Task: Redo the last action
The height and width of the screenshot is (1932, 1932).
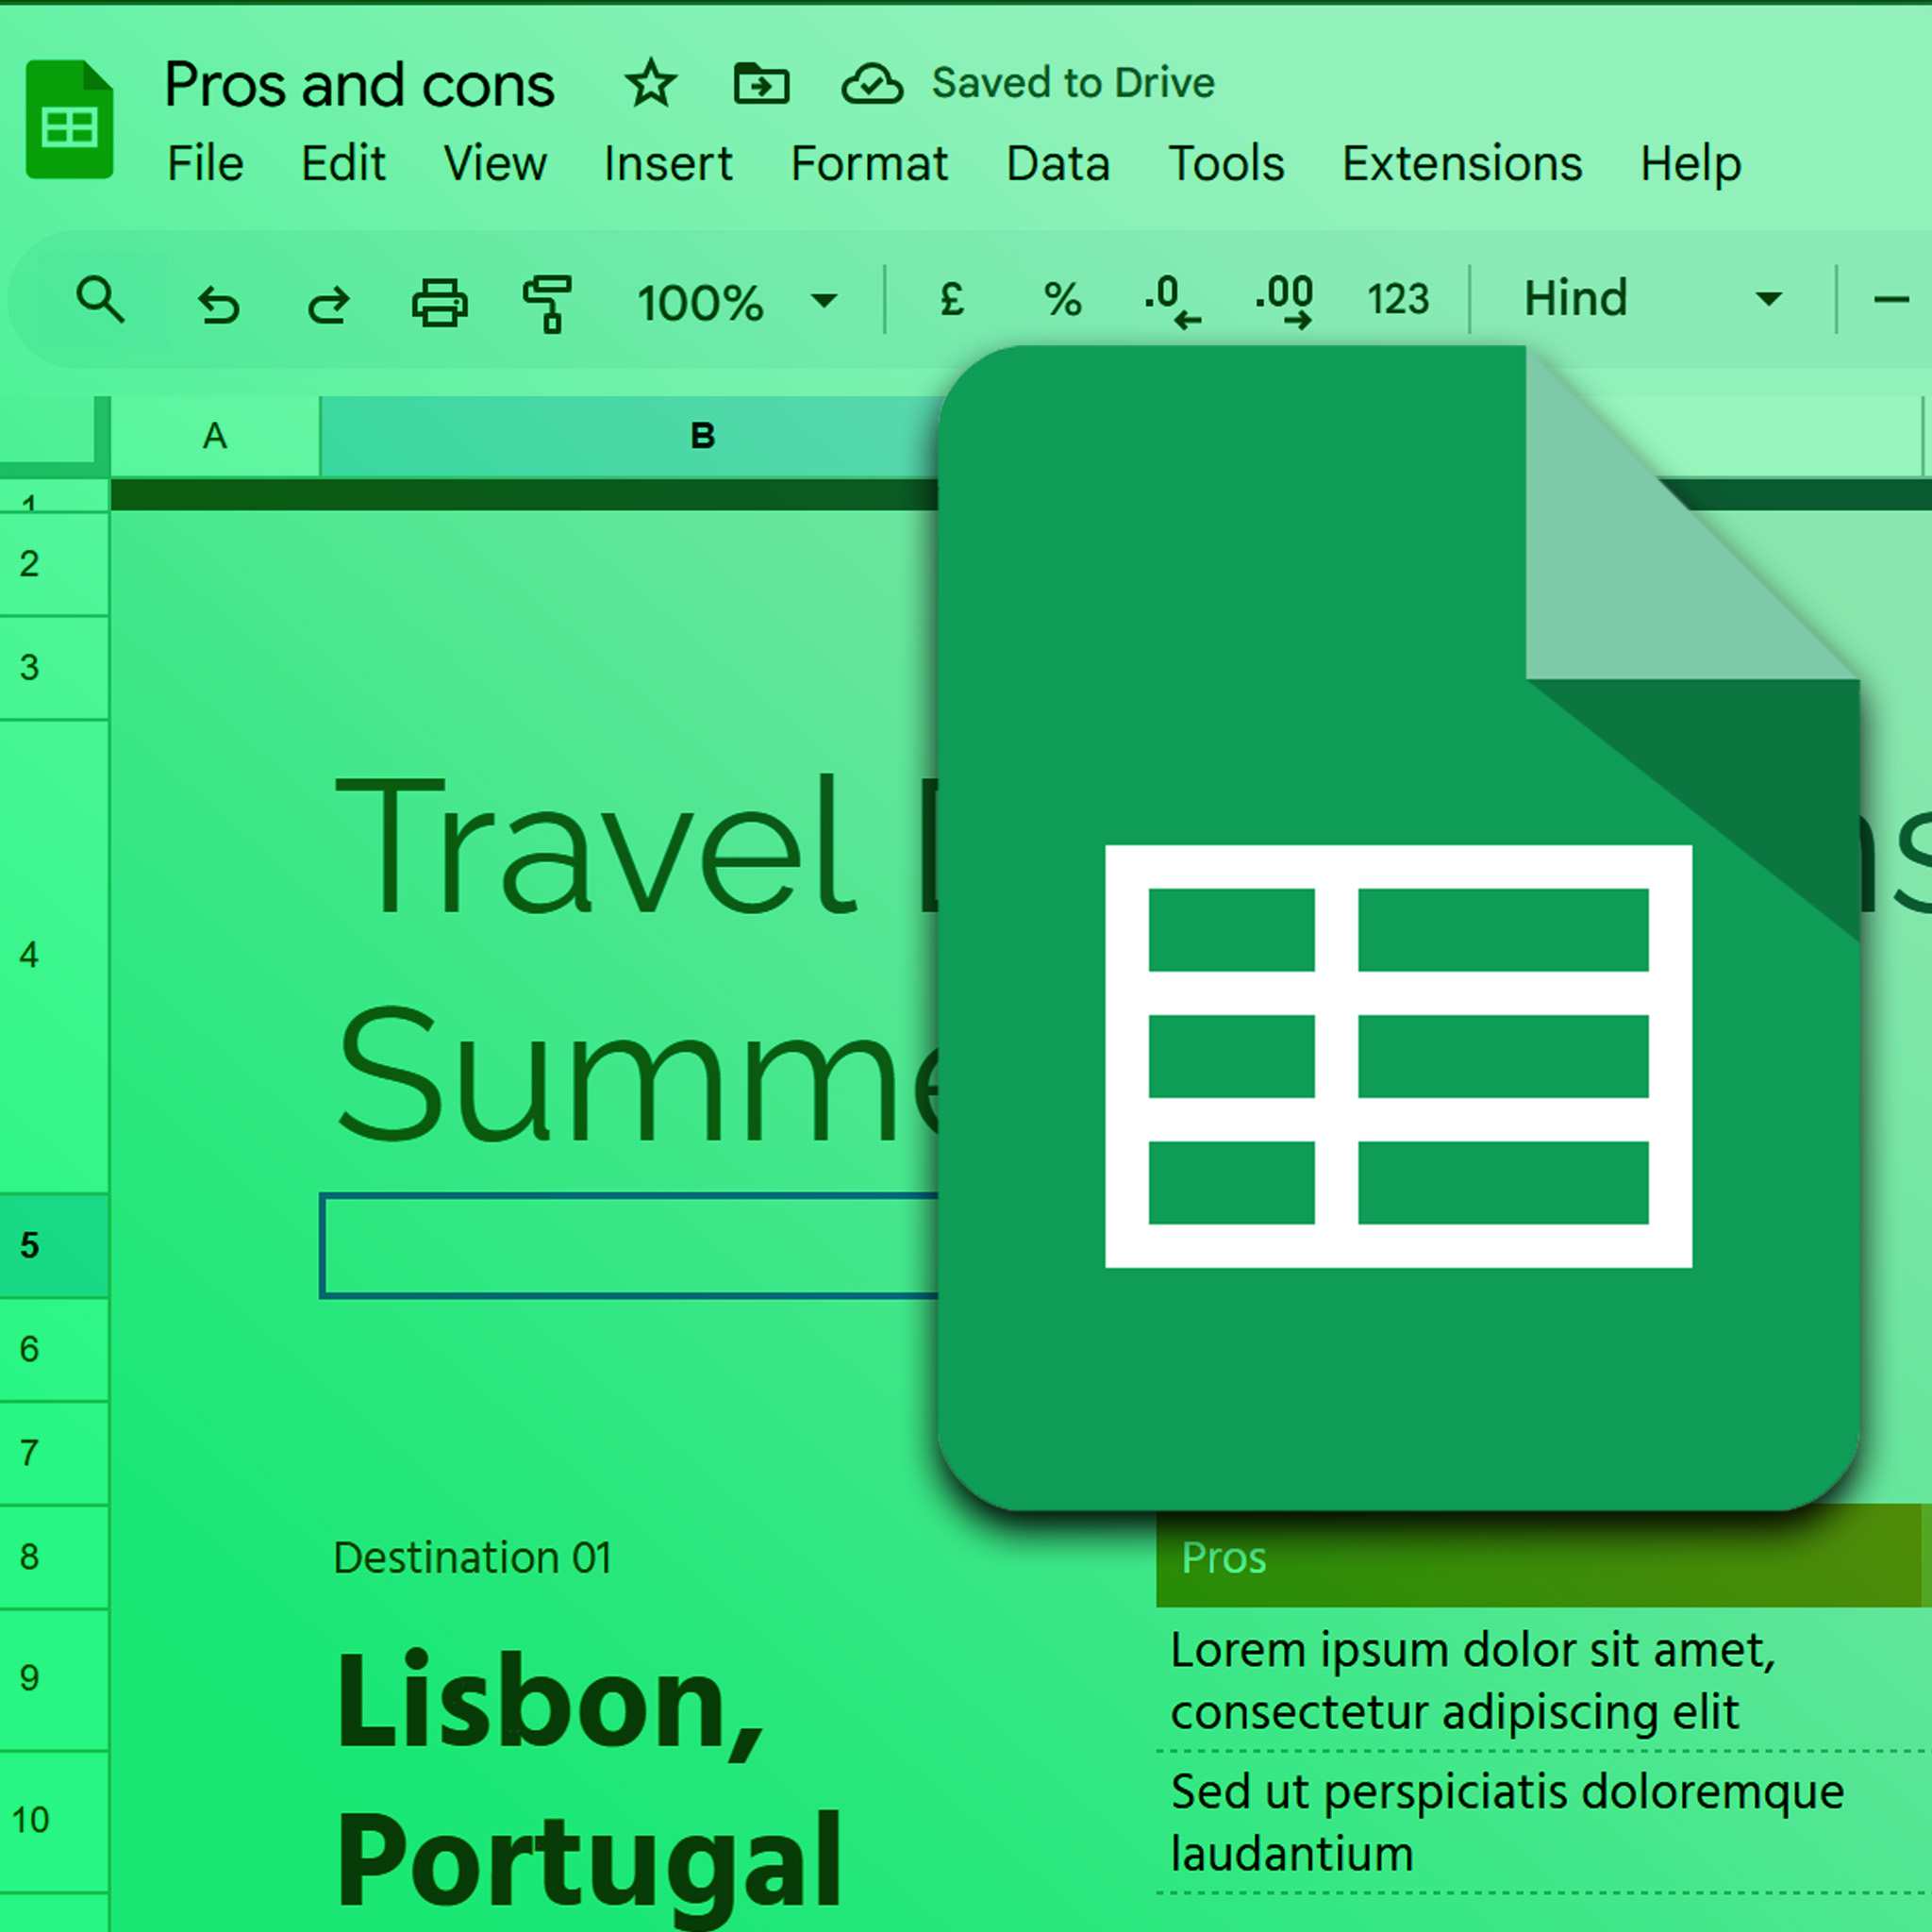Action: click(x=328, y=304)
